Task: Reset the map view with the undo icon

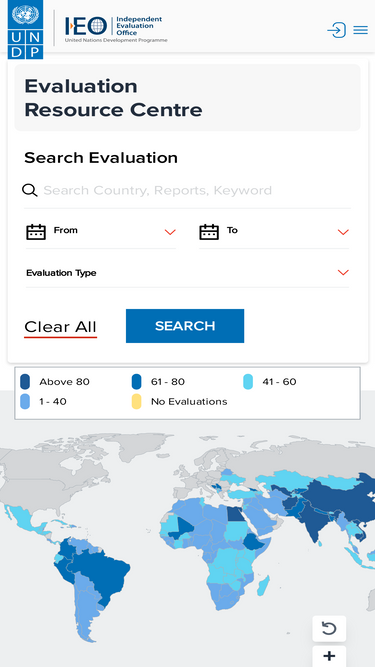Action: 329,628
